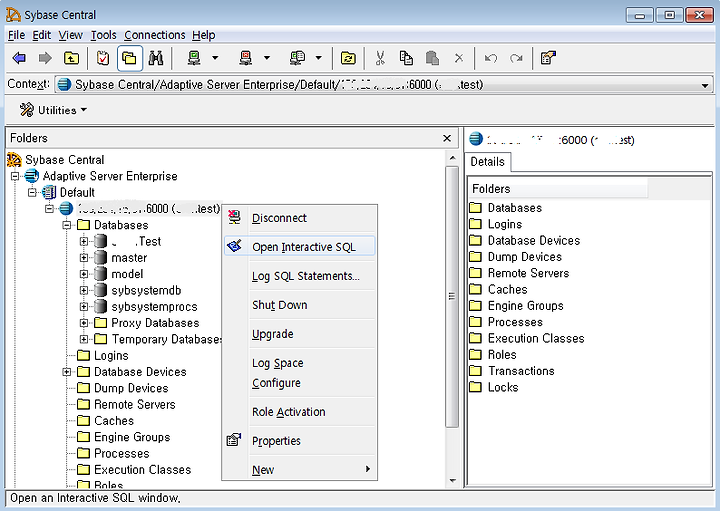Select Shut Down from context menu
Screen dimensions: 720x511
click(x=299, y=305)
